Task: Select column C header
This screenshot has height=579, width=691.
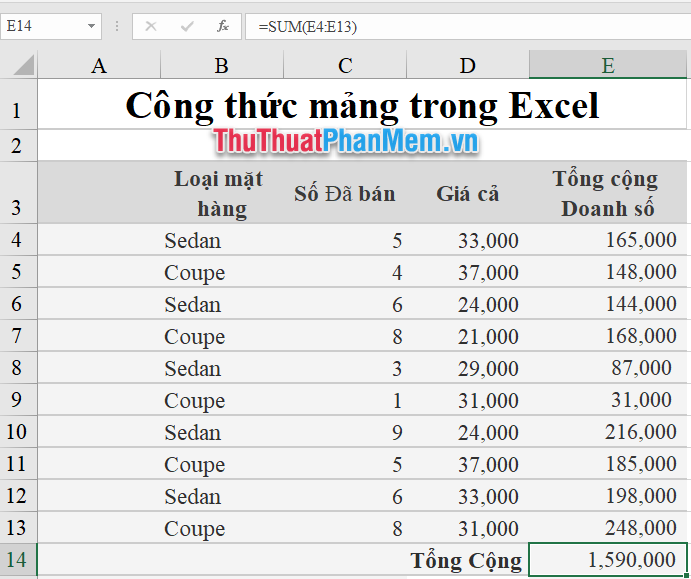Action: [345, 66]
